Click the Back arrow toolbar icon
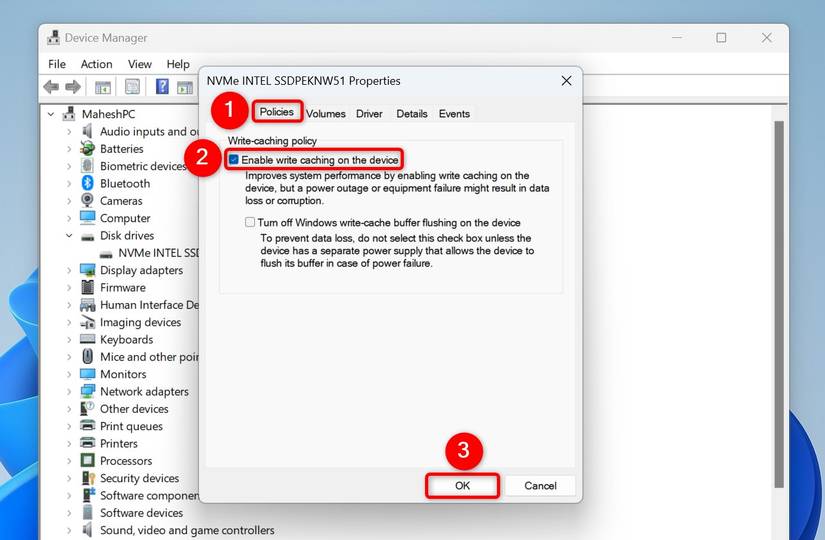Image resolution: width=825 pixels, height=540 pixels. pyautogui.click(x=51, y=86)
